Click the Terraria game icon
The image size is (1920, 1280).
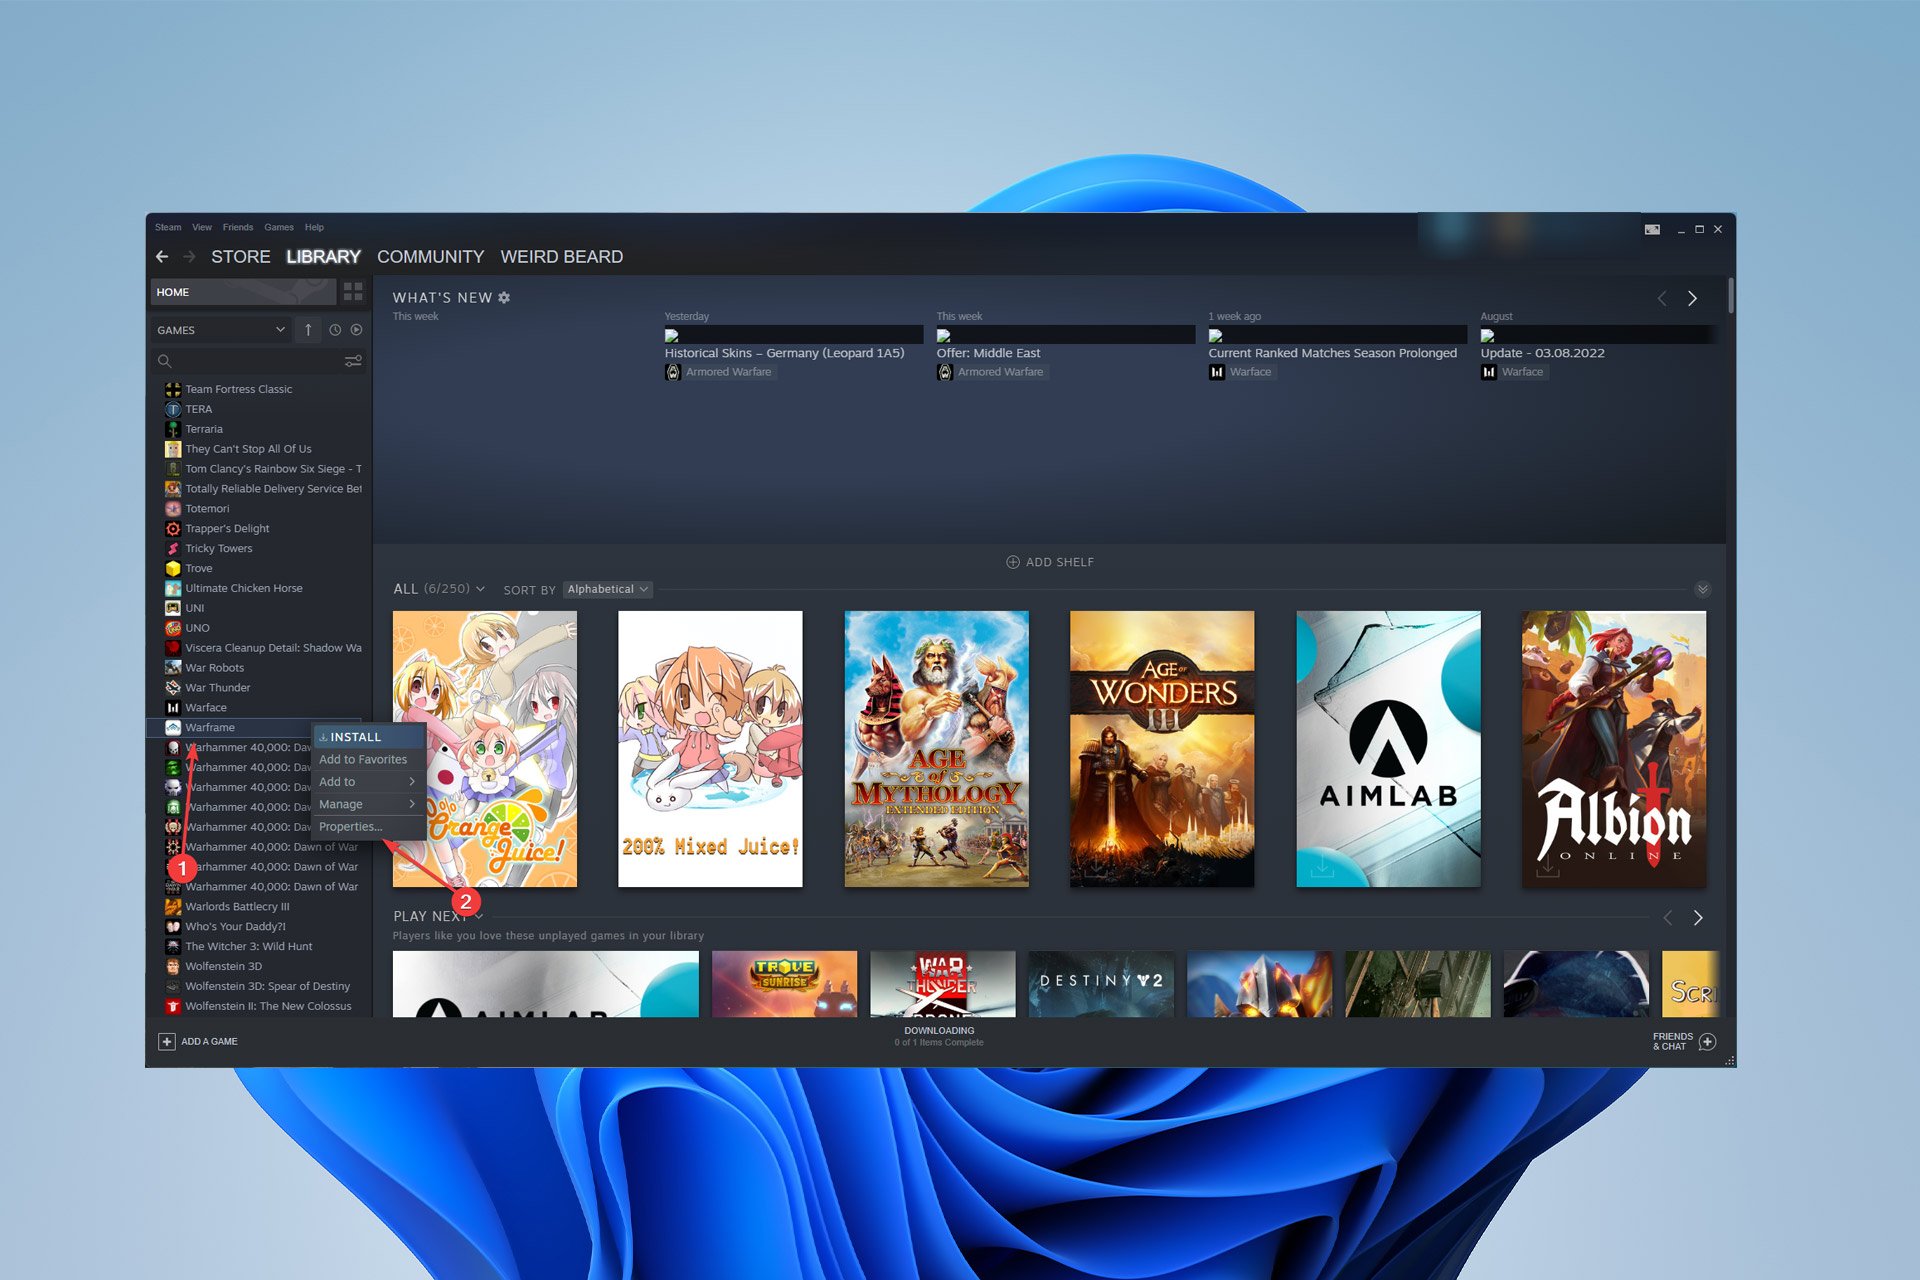(x=173, y=429)
